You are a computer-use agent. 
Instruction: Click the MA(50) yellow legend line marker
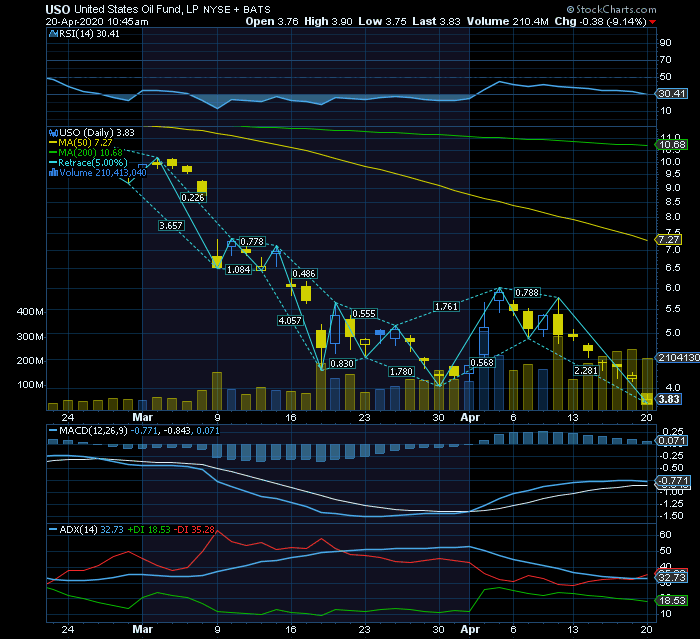(54, 142)
